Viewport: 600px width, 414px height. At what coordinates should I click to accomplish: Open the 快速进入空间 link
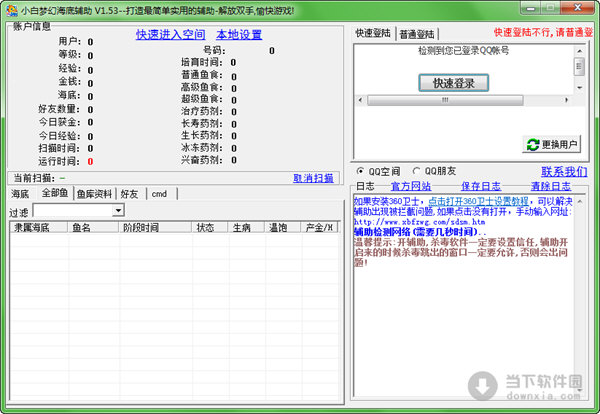[171, 35]
